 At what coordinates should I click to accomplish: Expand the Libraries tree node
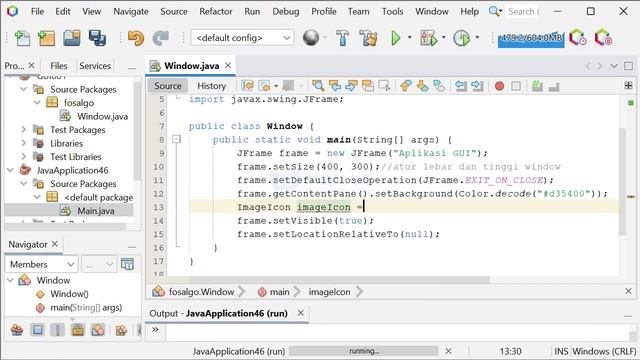tap(24, 143)
